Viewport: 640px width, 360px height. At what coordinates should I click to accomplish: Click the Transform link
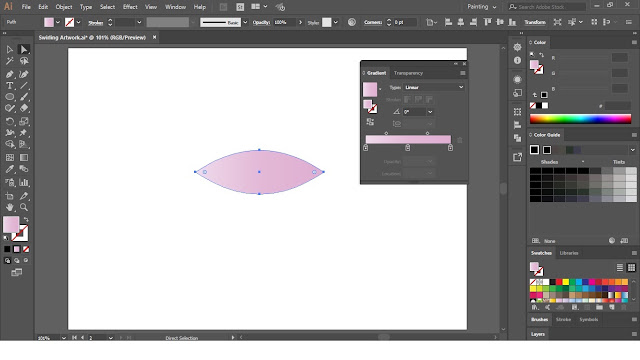[535, 22]
